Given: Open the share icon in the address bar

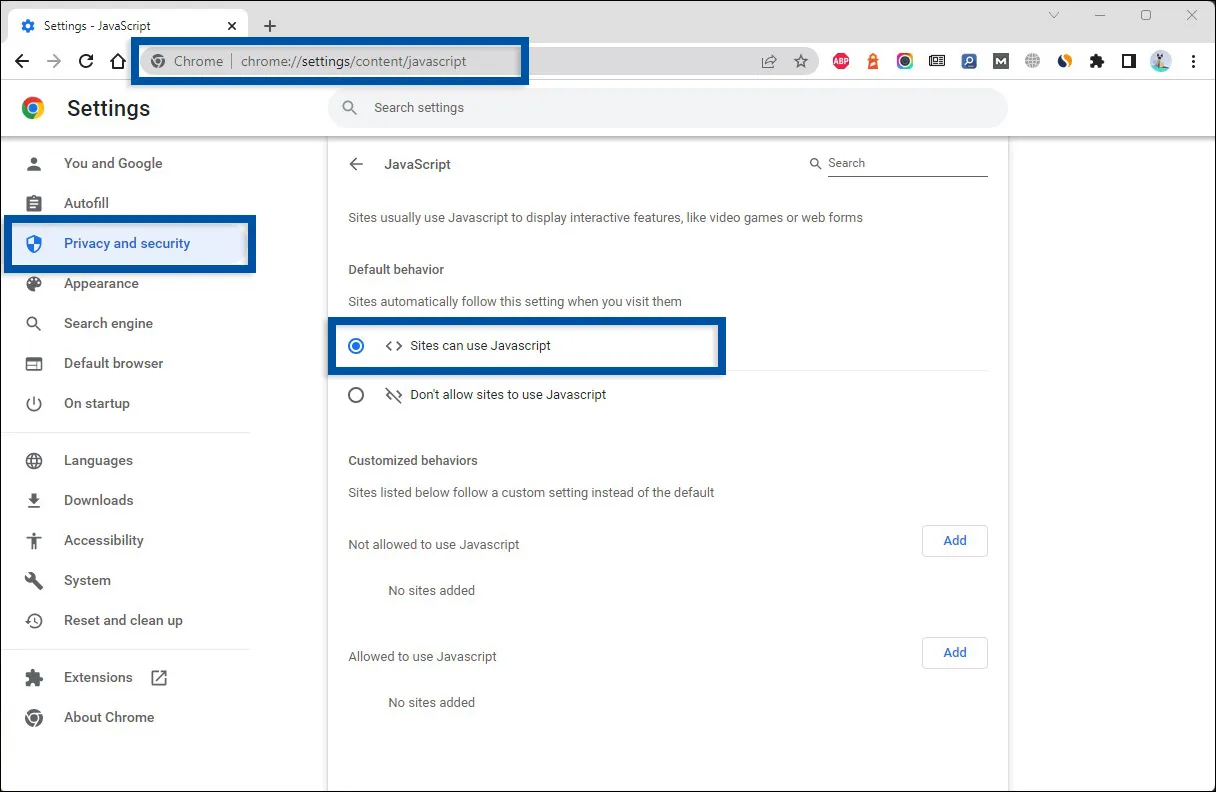Looking at the screenshot, I should pyautogui.click(x=769, y=61).
